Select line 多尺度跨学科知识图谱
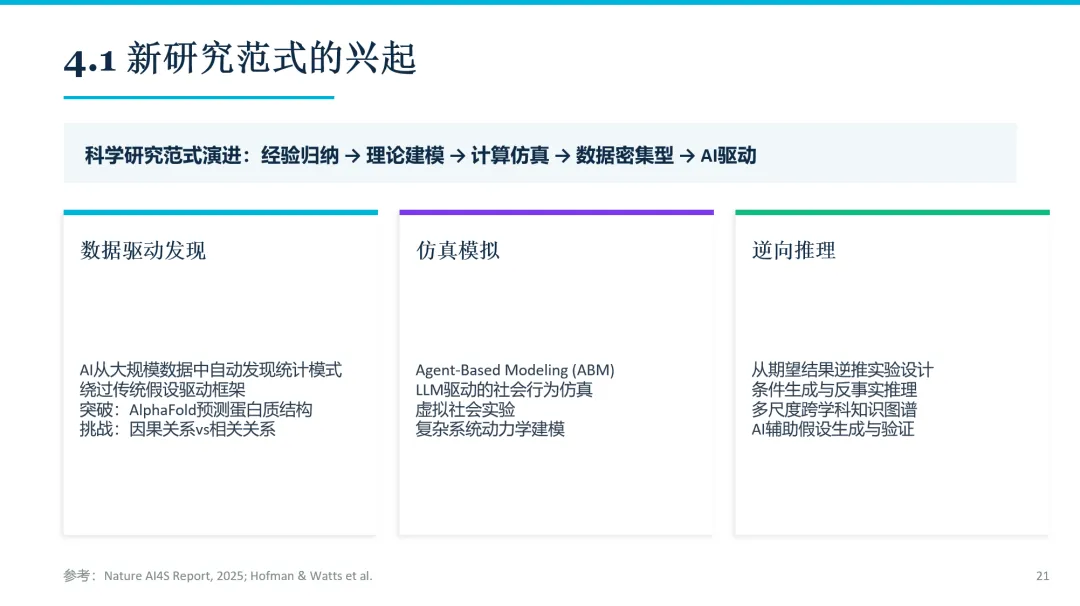The height and width of the screenshot is (606, 1080). click(834, 410)
